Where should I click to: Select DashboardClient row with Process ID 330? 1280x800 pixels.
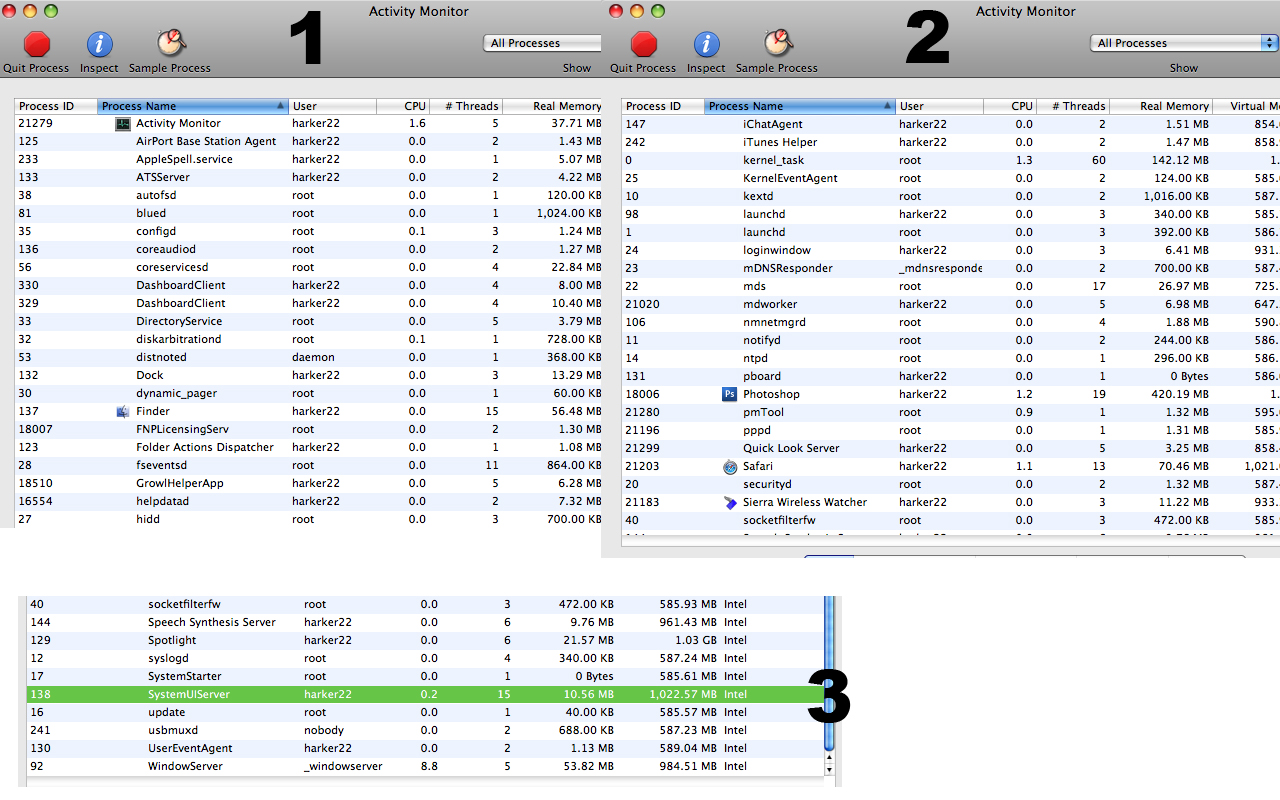pos(308,286)
